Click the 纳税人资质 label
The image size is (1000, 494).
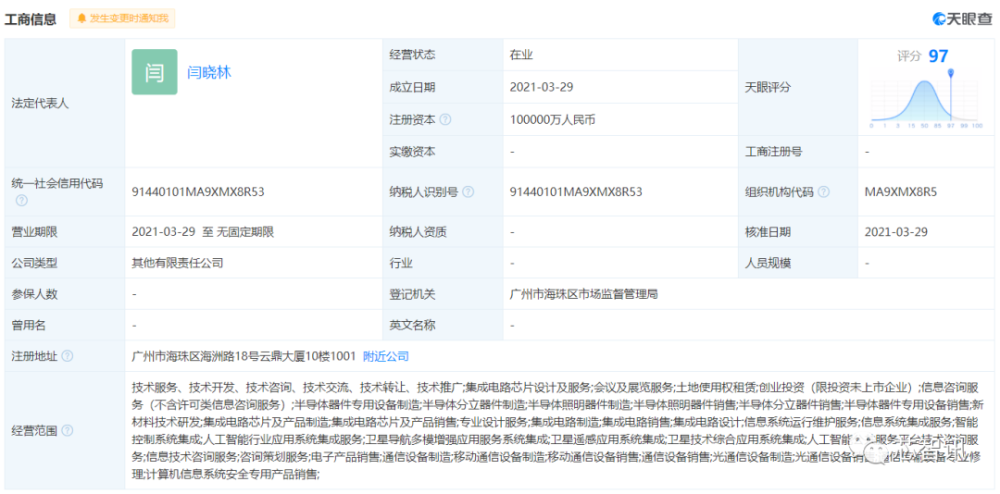pos(418,232)
